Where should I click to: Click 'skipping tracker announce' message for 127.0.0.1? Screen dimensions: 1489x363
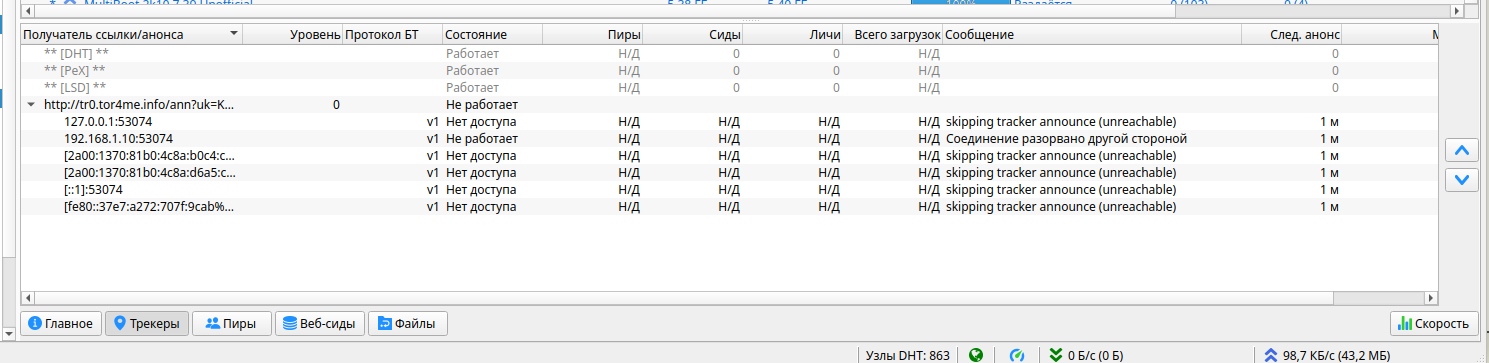click(x=1061, y=121)
